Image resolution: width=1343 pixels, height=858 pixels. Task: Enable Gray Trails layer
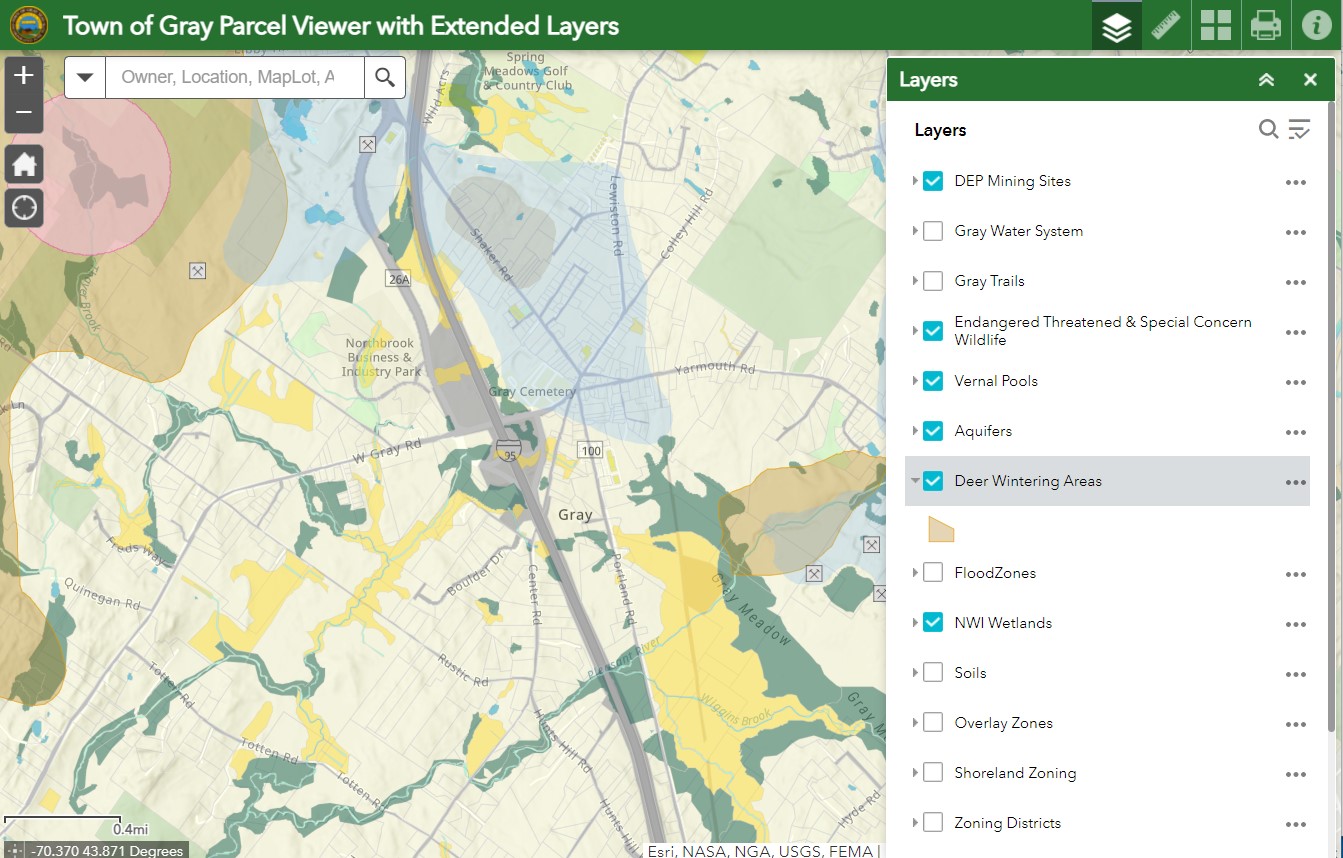coord(933,281)
